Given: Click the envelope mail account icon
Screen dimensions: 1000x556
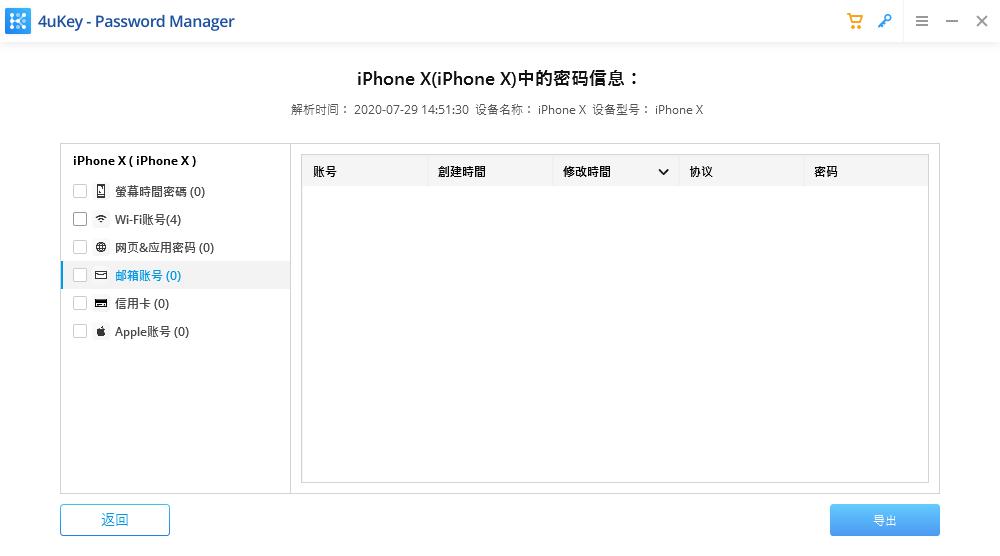Looking at the screenshot, I should [101, 275].
